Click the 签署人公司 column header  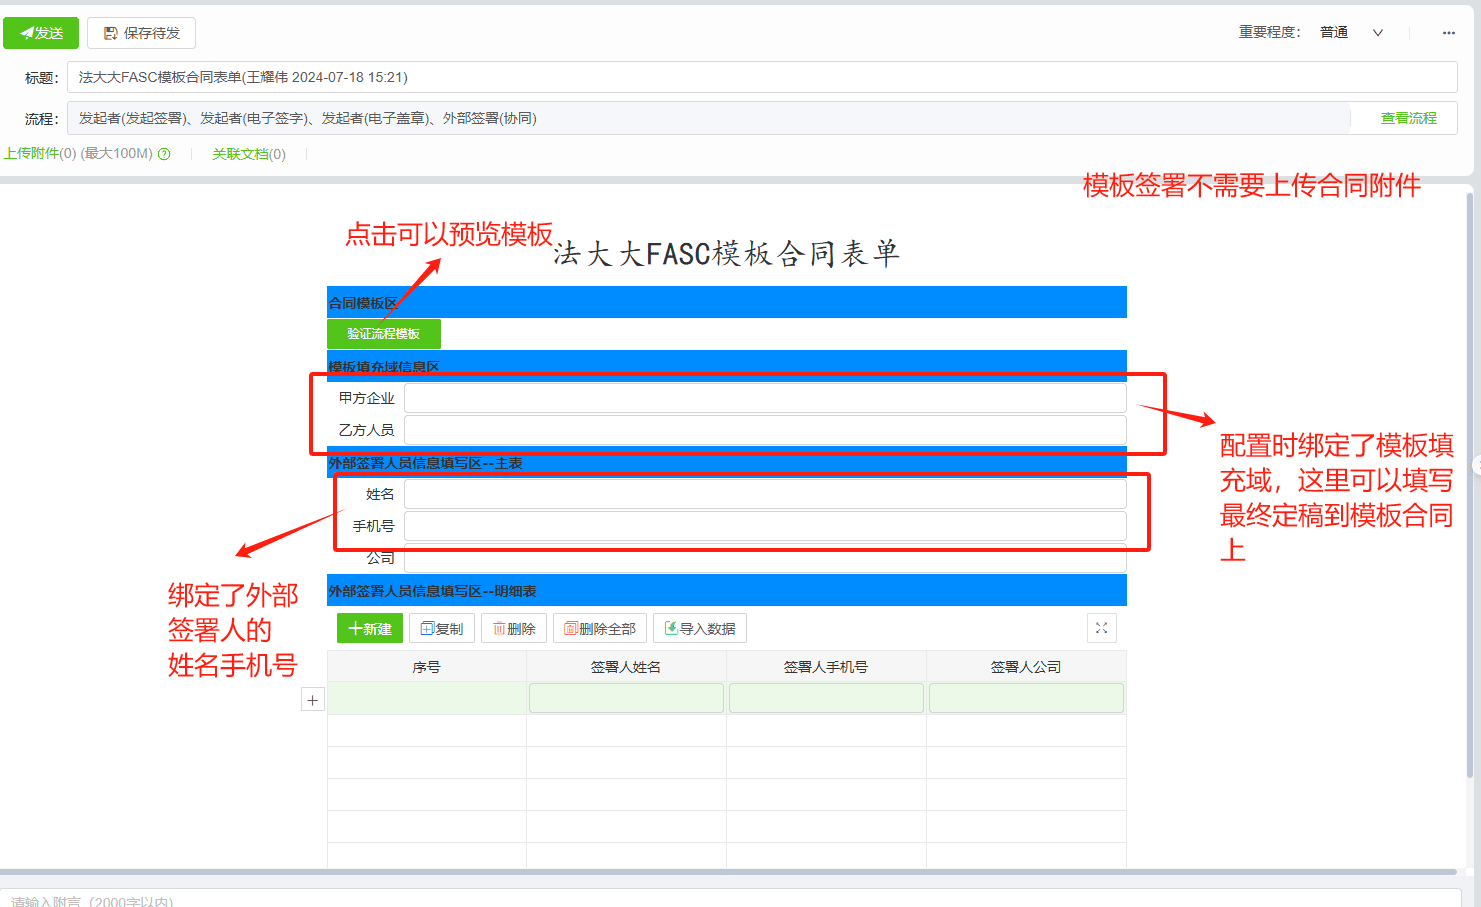click(1026, 667)
